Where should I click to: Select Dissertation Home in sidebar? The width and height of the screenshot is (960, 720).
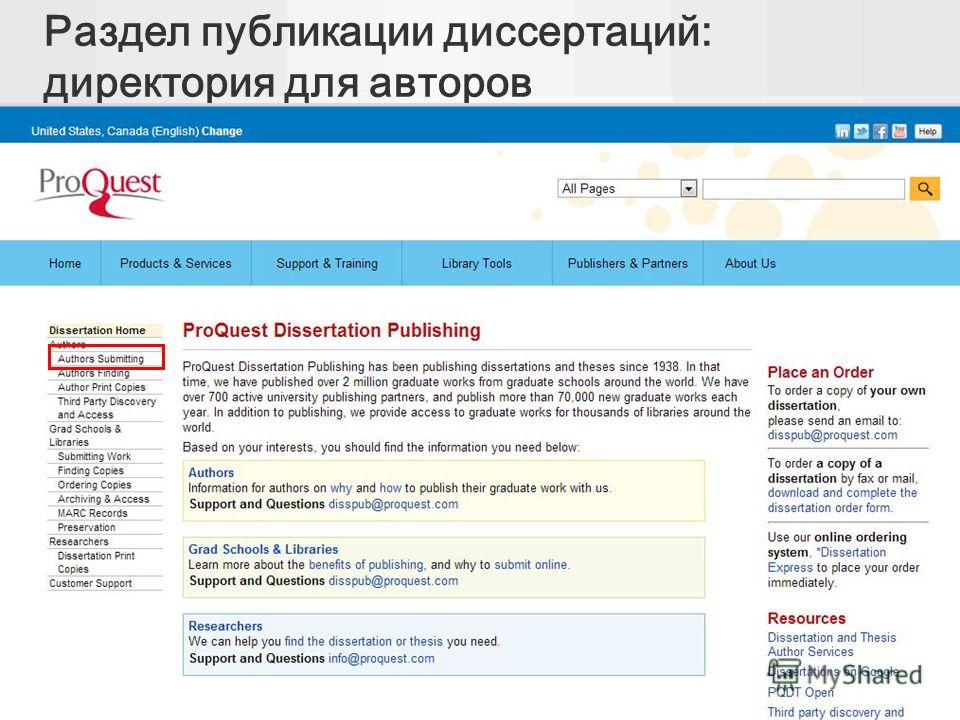pyautogui.click(x=97, y=330)
